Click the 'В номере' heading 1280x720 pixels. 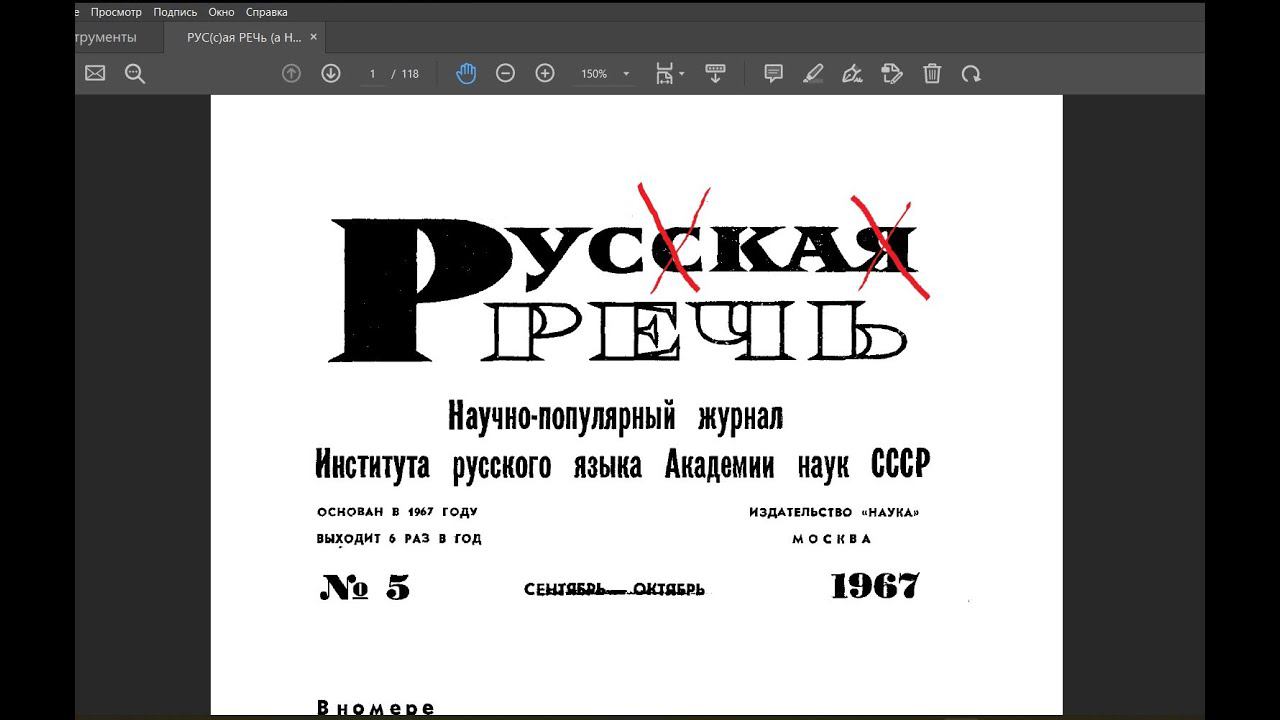click(376, 707)
